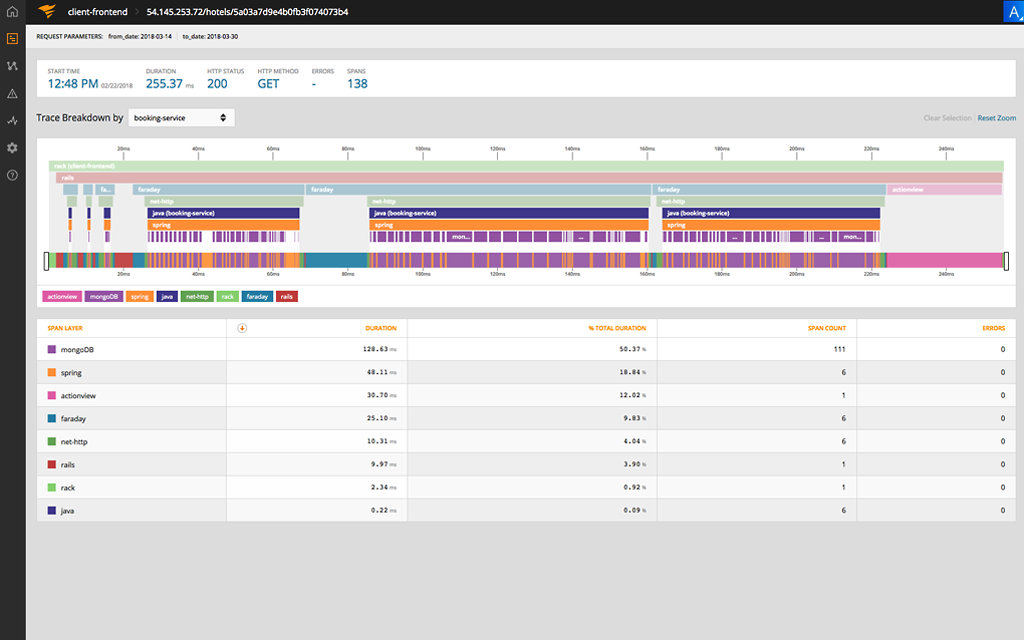Toggle the spring layer legend pill
The width and height of the screenshot is (1024, 640).
tap(139, 296)
